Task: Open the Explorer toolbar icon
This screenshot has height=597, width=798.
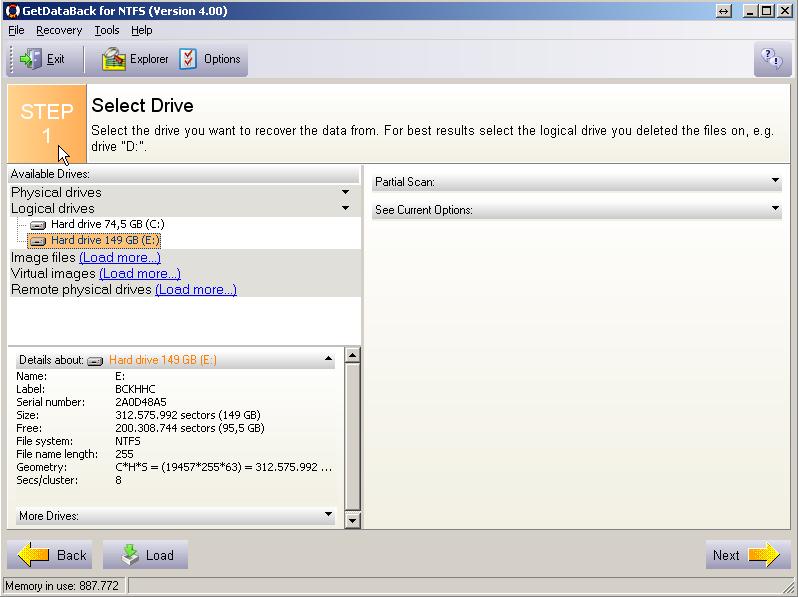Action: 113,59
